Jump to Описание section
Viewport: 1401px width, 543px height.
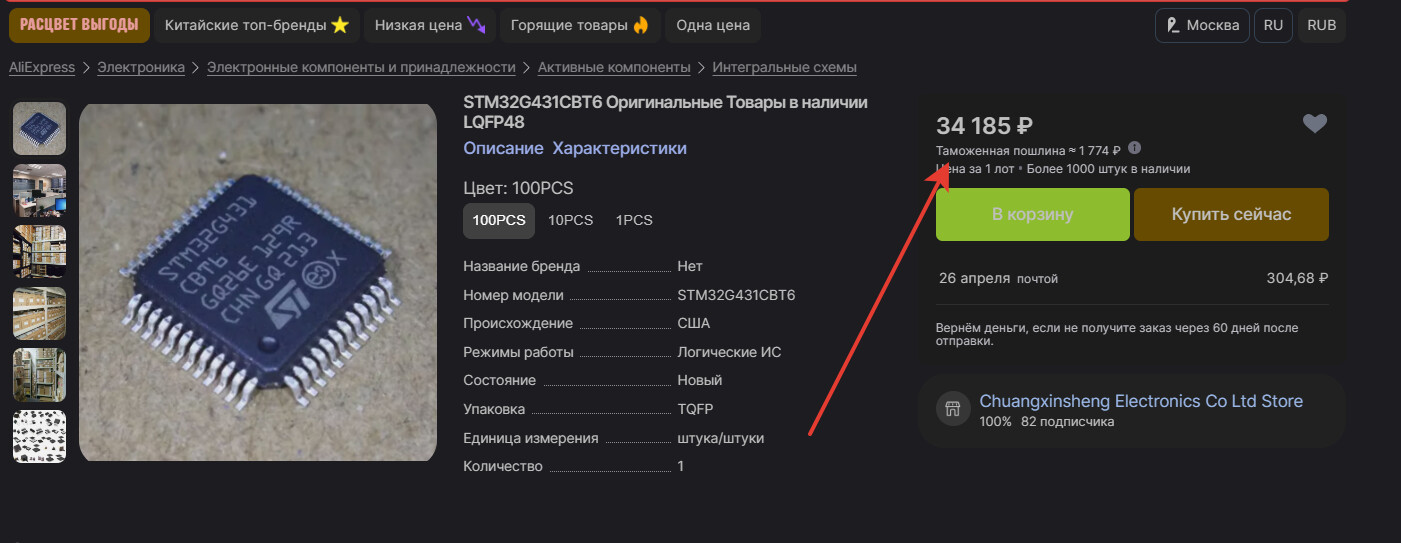503,148
